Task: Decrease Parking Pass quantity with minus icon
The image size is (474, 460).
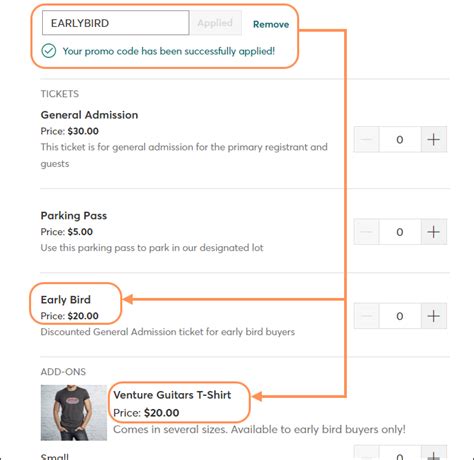Action: coord(367,232)
